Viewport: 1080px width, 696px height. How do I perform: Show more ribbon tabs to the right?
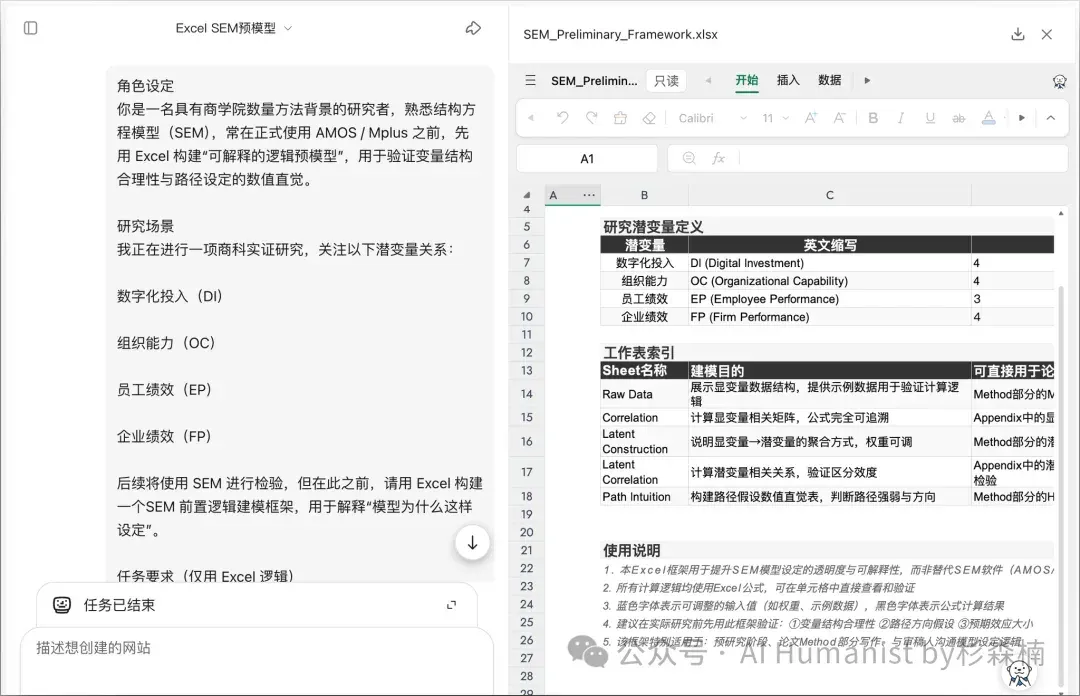tap(867, 81)
